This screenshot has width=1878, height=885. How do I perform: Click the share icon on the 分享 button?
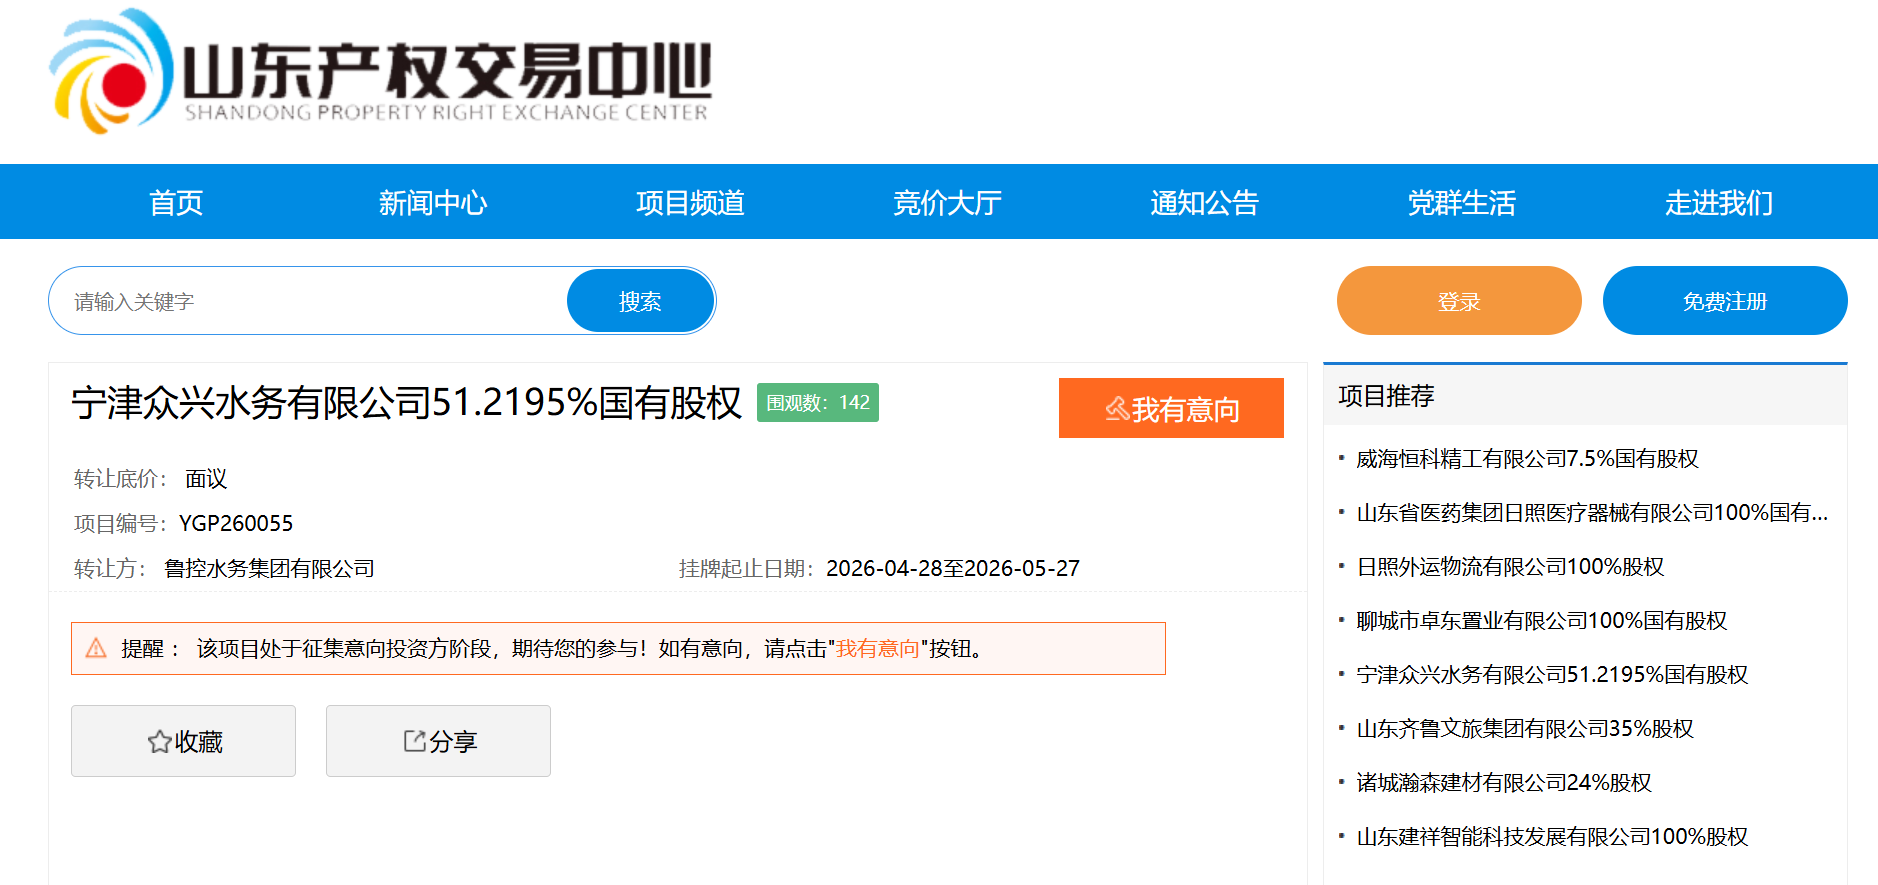(x=414, y=741)
